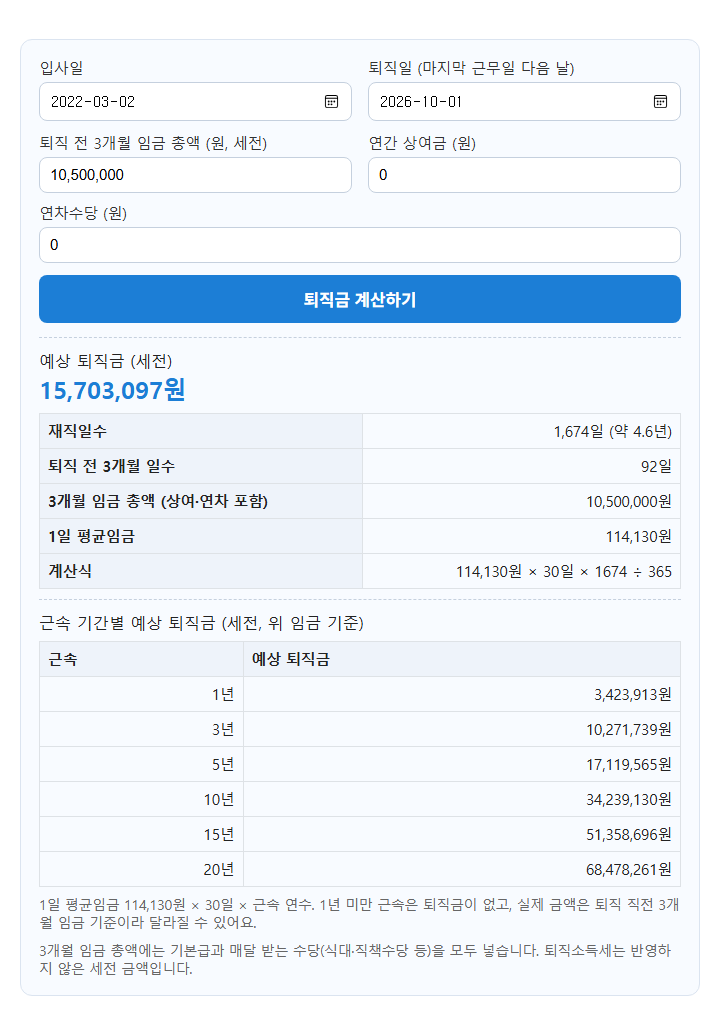Click the 20년 row cell
This screenshot has width=720, height=1019.
[x=141, y=870]
